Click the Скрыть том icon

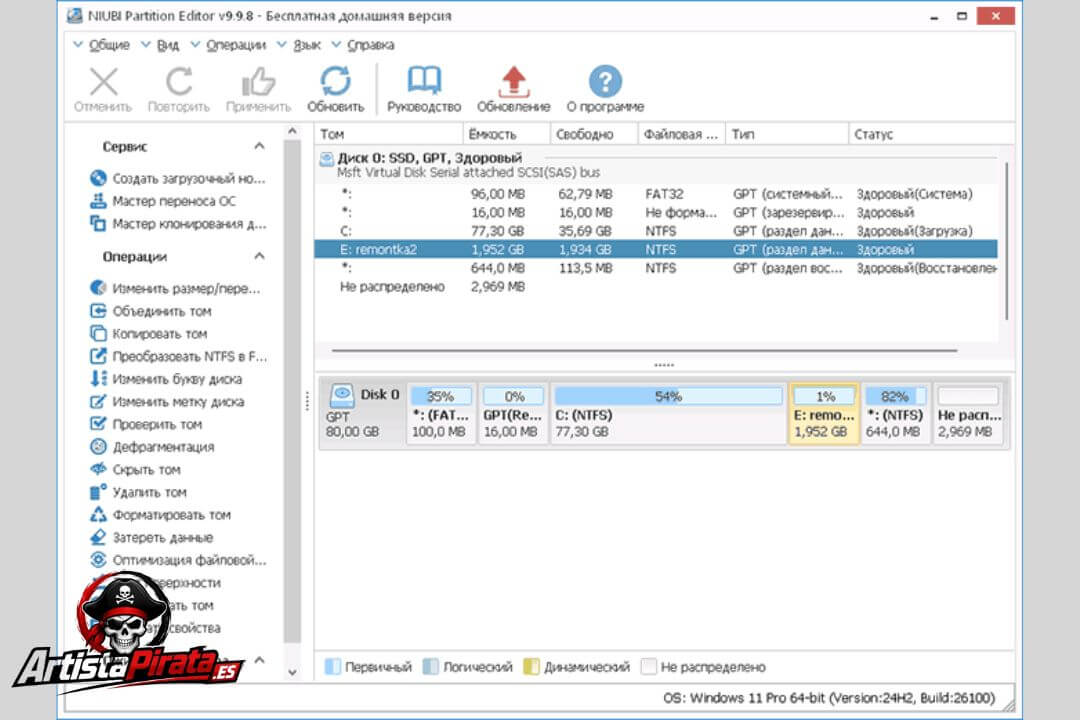click(98, 469)
